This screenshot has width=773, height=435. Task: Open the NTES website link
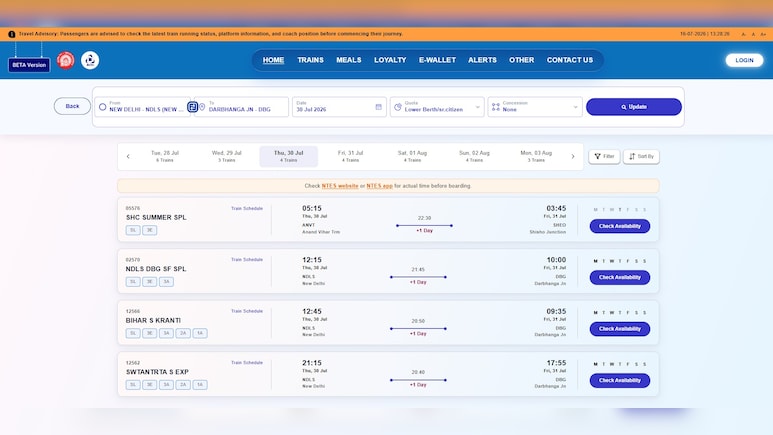pyautogui.click(x=340, y=186)
